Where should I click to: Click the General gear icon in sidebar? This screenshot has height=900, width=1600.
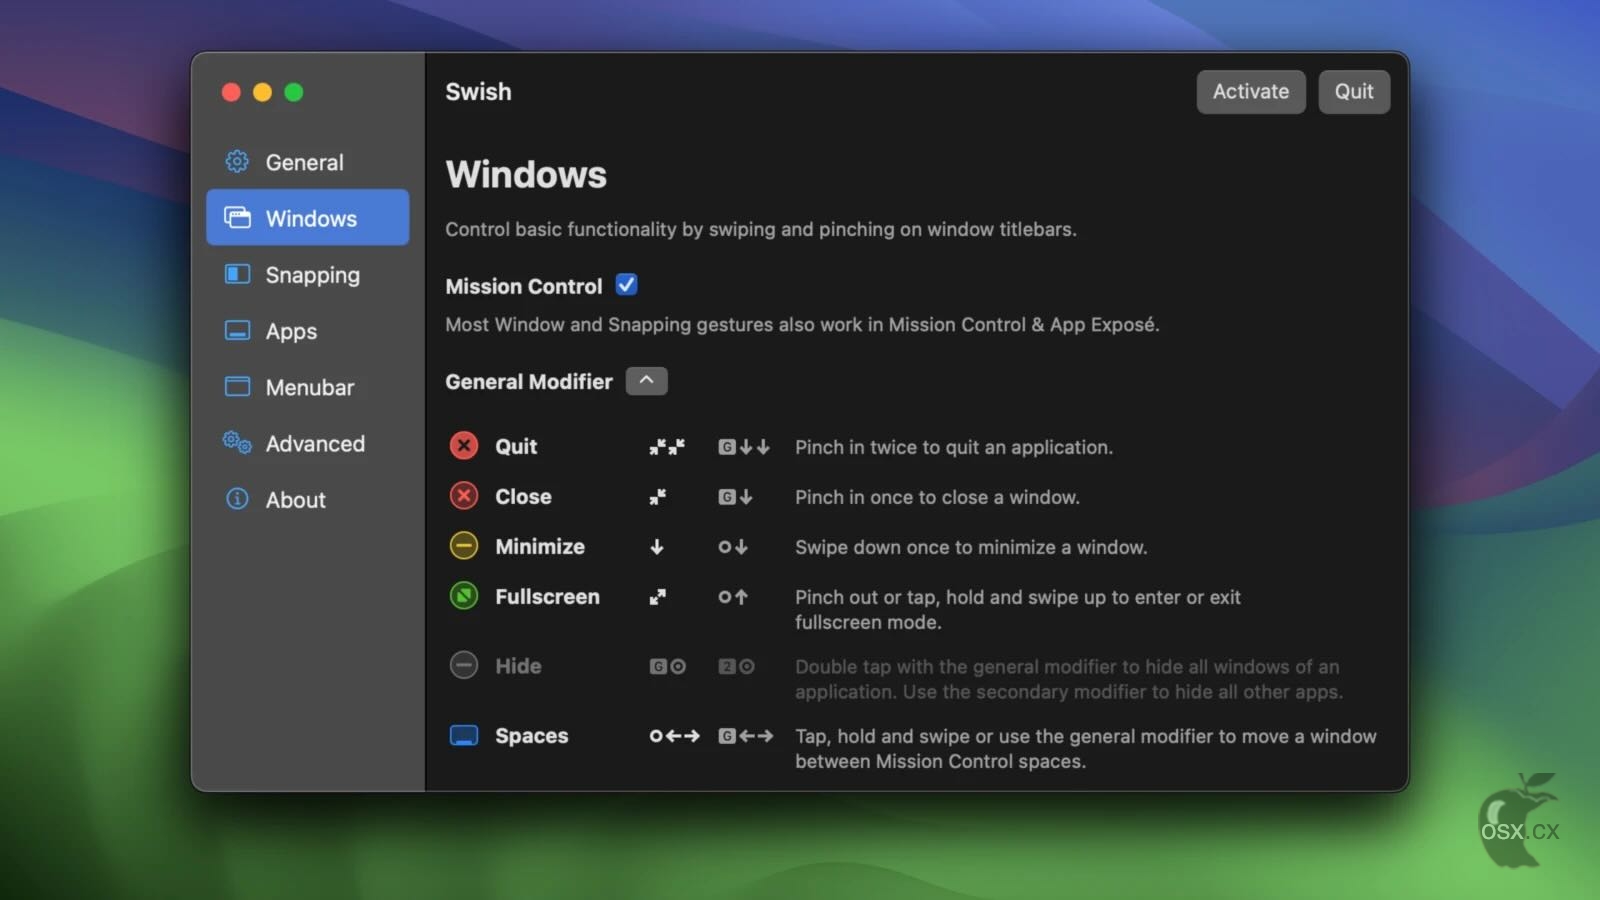click(237, 161)
